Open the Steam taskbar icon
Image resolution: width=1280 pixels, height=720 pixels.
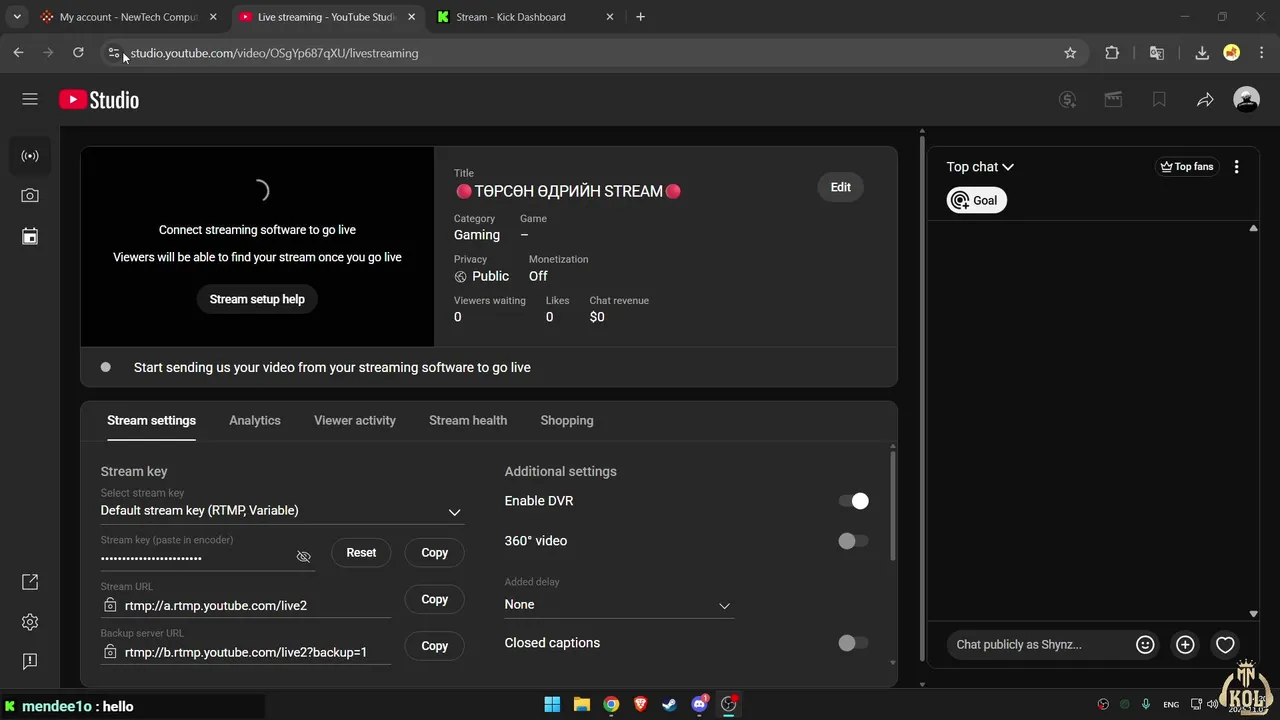pos(670,704)
